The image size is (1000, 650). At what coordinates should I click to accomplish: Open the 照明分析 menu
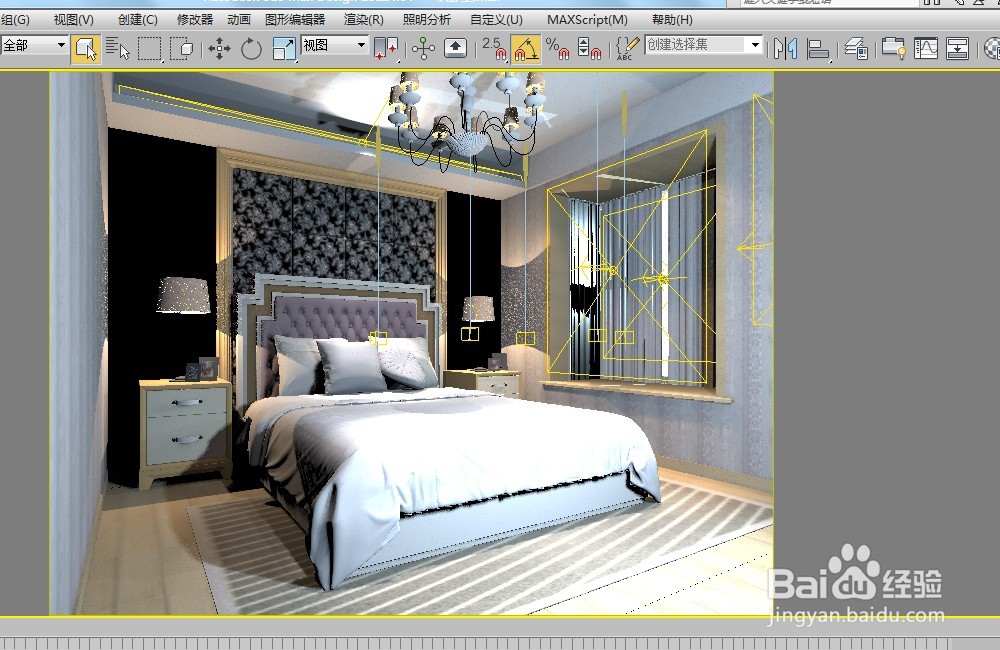pyautogui.click(x=427, y=20)
